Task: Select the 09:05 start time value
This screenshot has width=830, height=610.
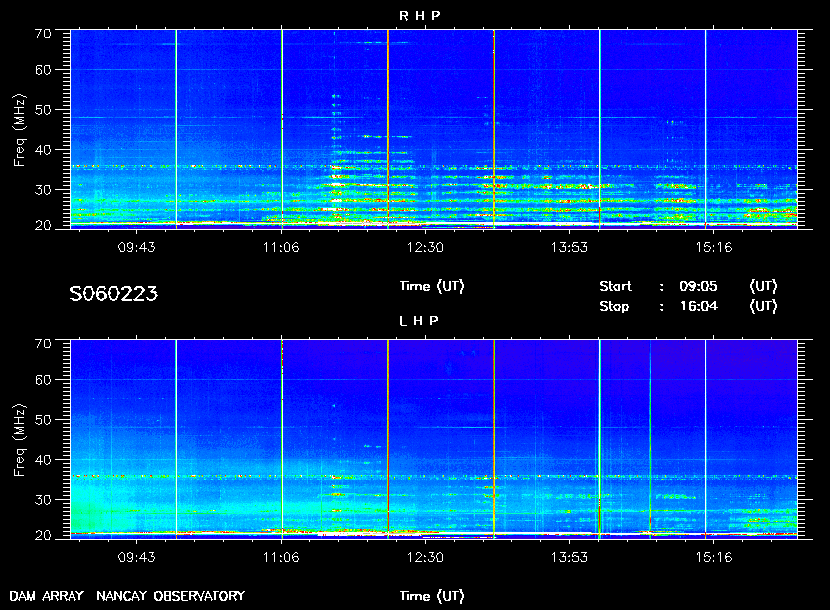Action: [x=698, y=286]
